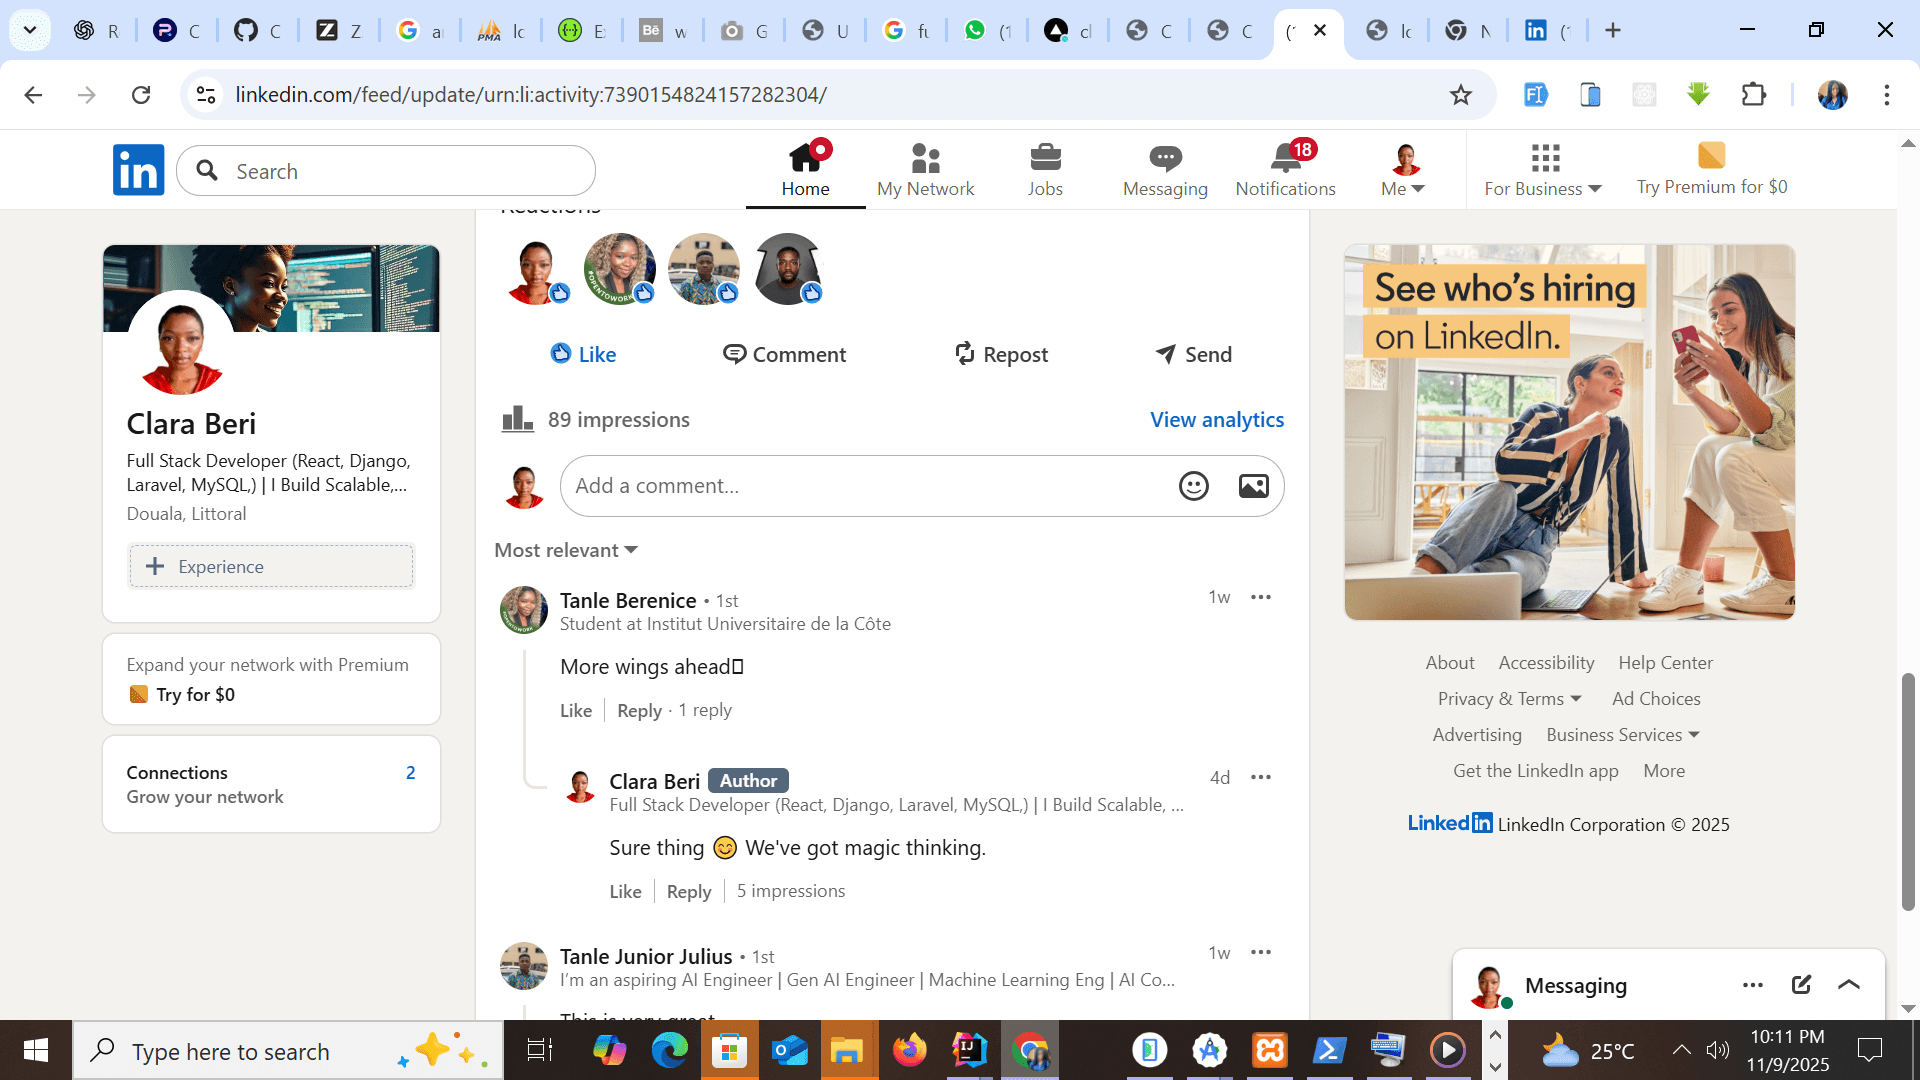Open options menu on Tanle Berenice's comment
The width and height of the screenshot is (1920, 1080).
coord(1260,597)
